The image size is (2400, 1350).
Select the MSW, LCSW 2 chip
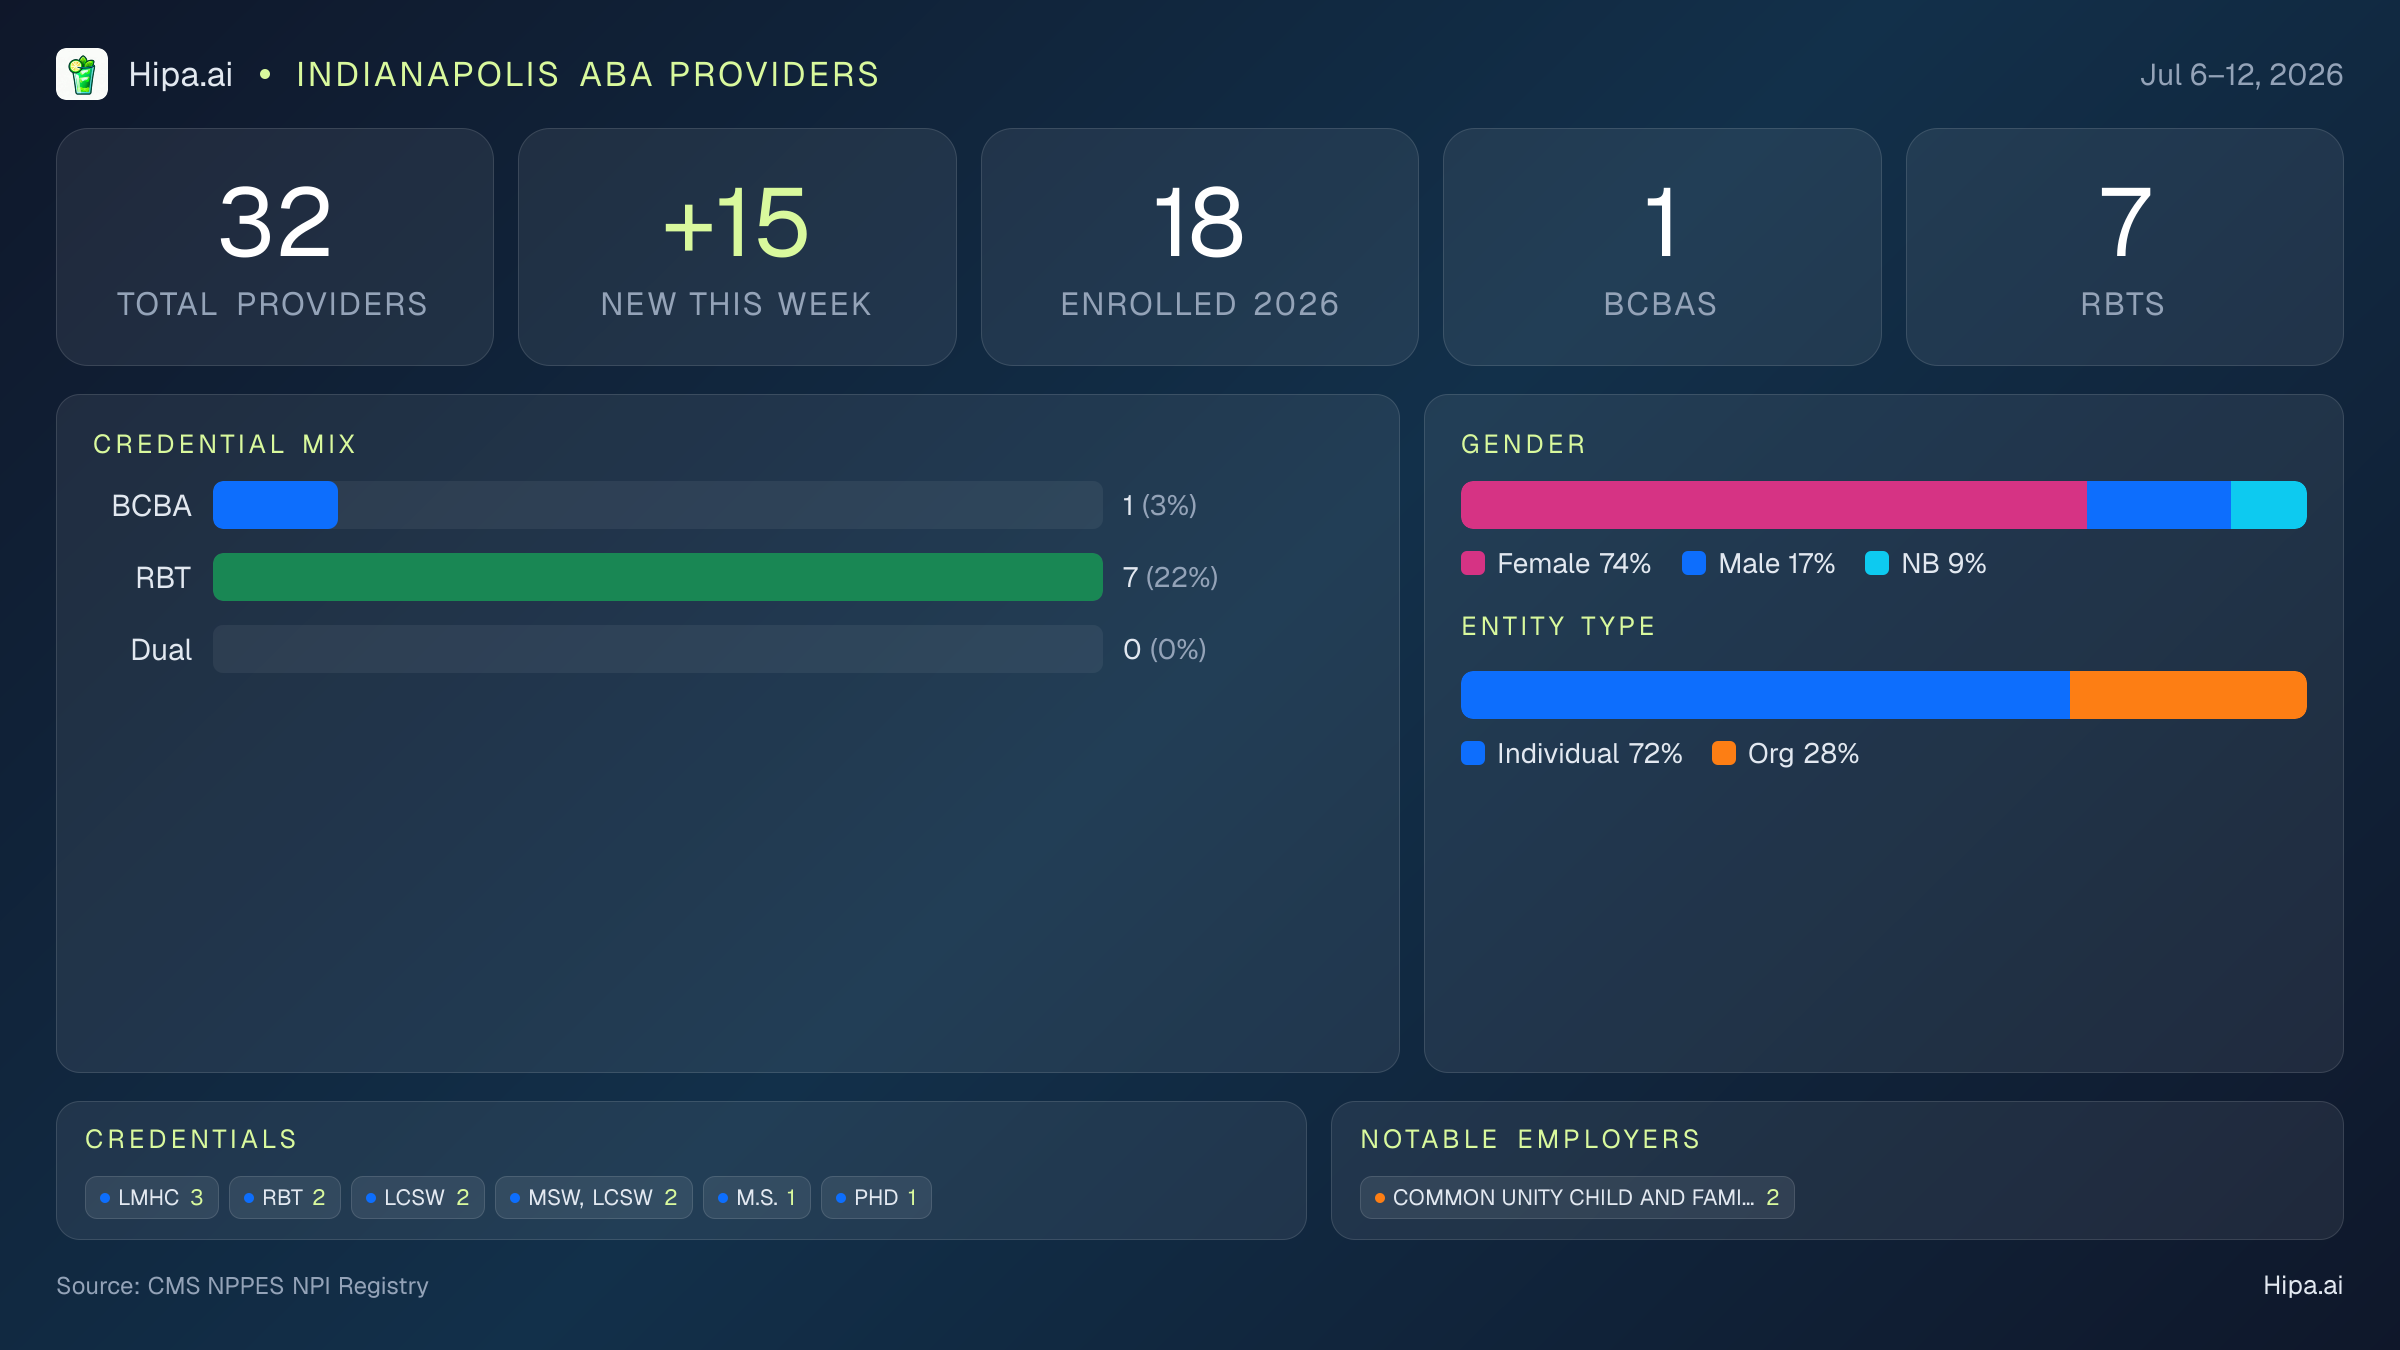click(x=594, y=1197)
